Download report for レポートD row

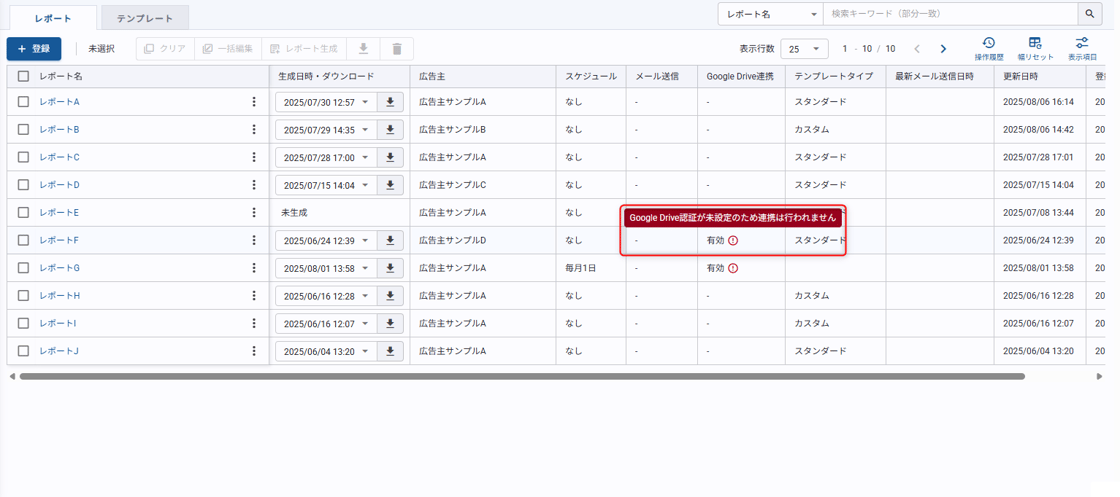[390, 185]
